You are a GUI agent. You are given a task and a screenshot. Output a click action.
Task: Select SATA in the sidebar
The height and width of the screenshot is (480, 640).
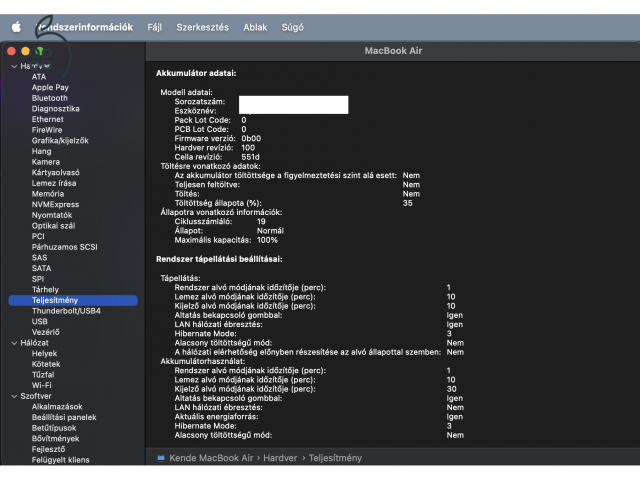pos(41,268)
